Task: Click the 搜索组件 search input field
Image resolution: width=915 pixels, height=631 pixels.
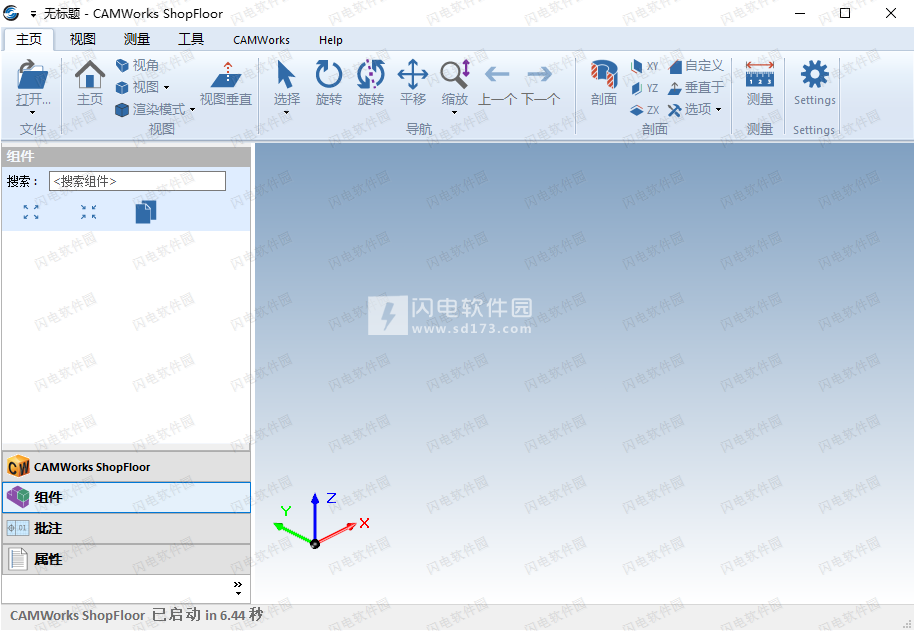Action: click(x=137, y=181)
